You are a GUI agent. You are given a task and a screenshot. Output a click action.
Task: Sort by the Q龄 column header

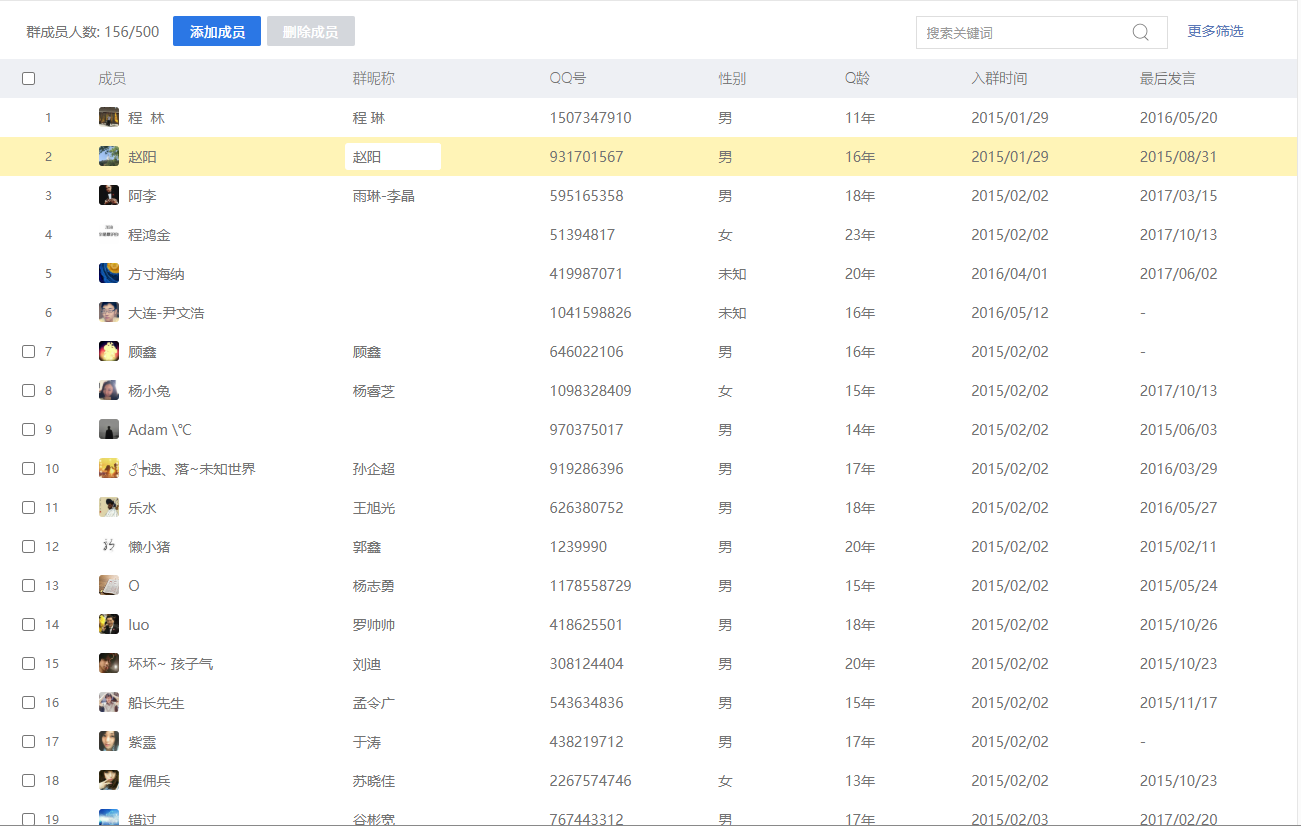coord(858,78)
